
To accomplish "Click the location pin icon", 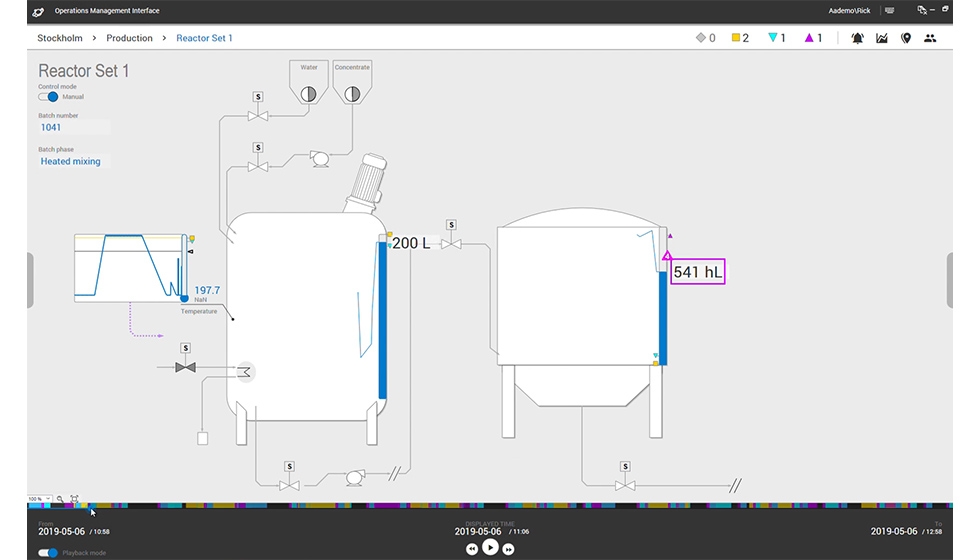I will 906,38.
